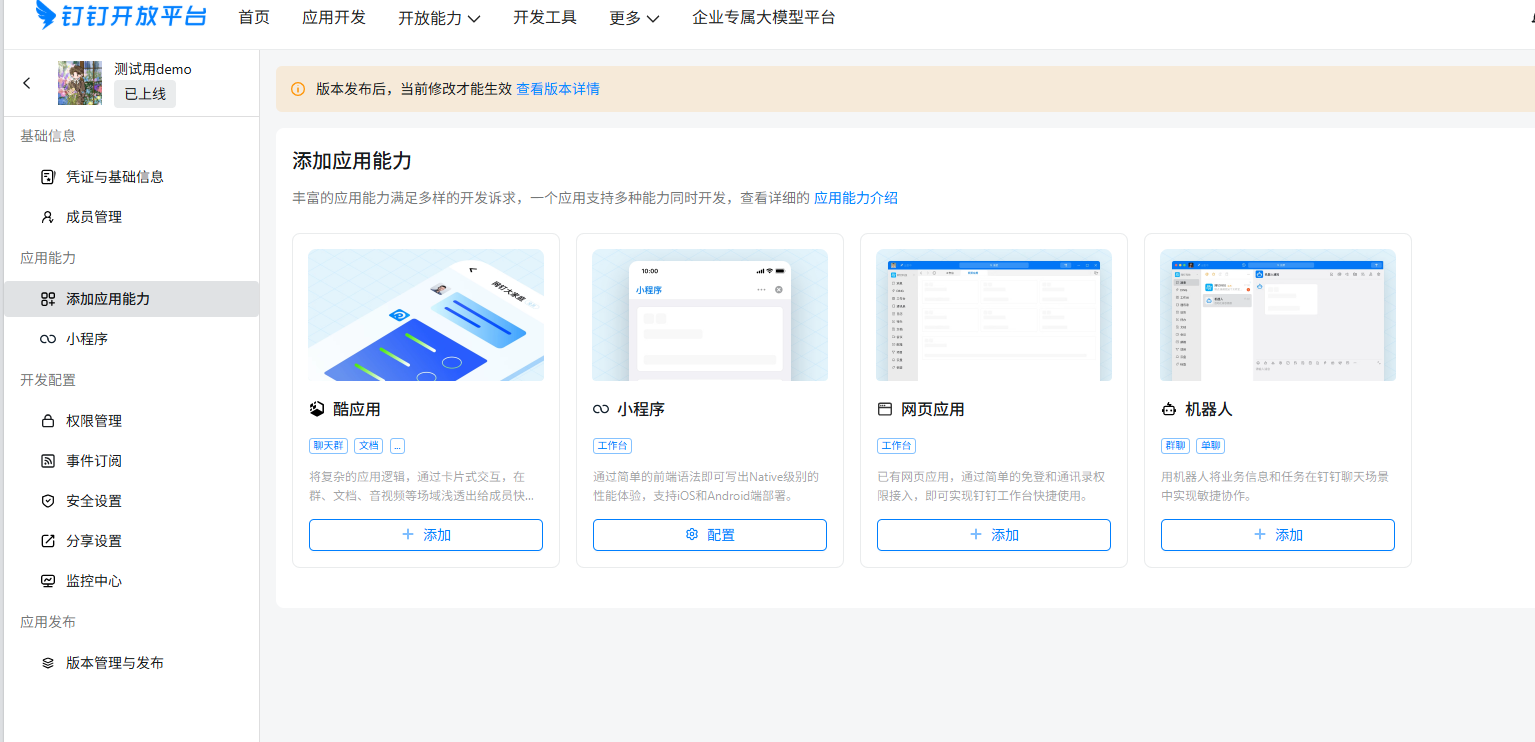Click the 工作台 tag on 网页应用 card
This screenshot has width=1535, height=742.
click(896, 446)
